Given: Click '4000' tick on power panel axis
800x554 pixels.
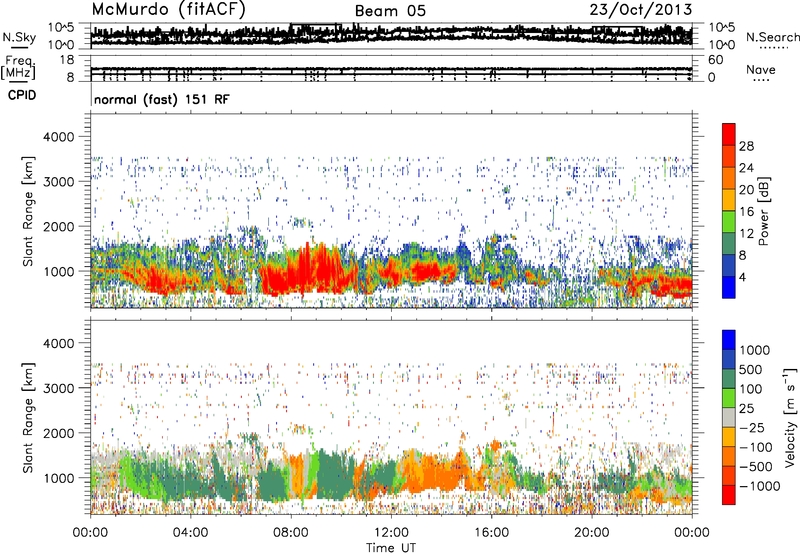Looking at the screenshot, I should [x=59, y=137].
